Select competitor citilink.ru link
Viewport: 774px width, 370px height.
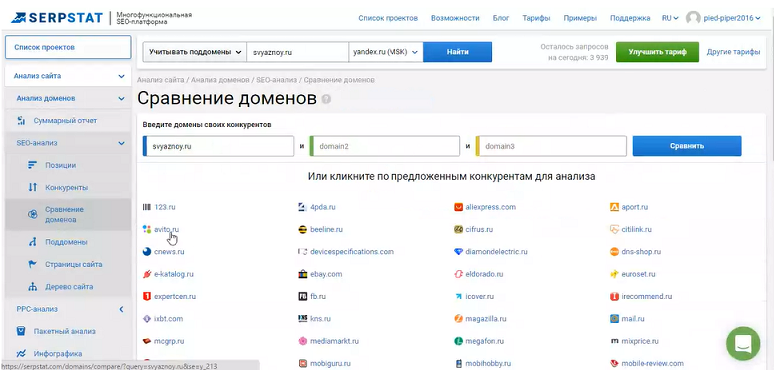tap(637, 229)
